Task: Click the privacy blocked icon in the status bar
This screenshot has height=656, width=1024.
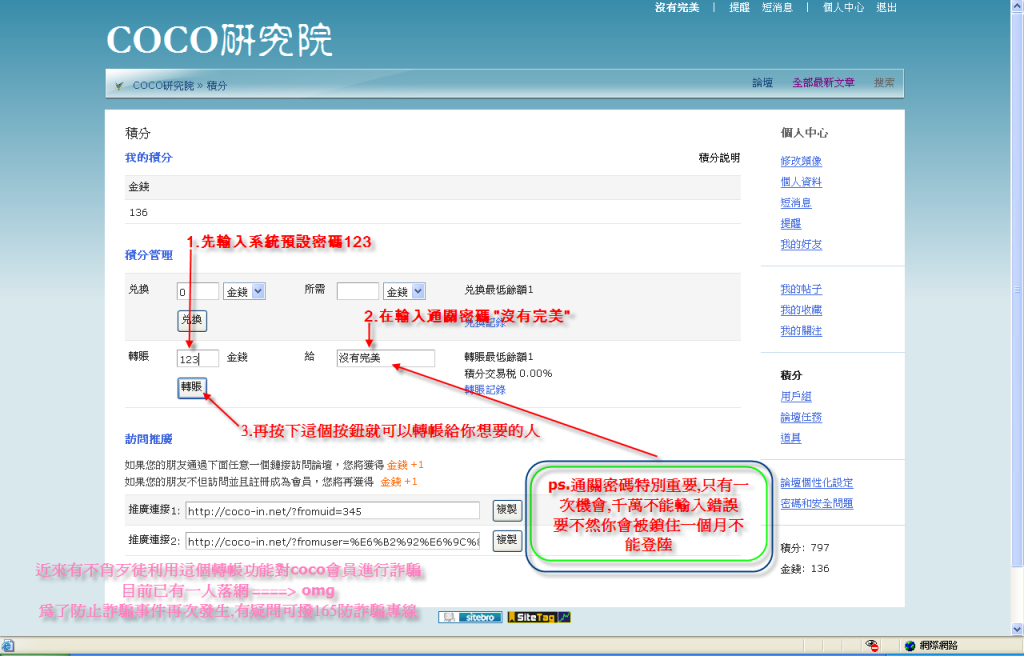Action: [x=871, y=646]
